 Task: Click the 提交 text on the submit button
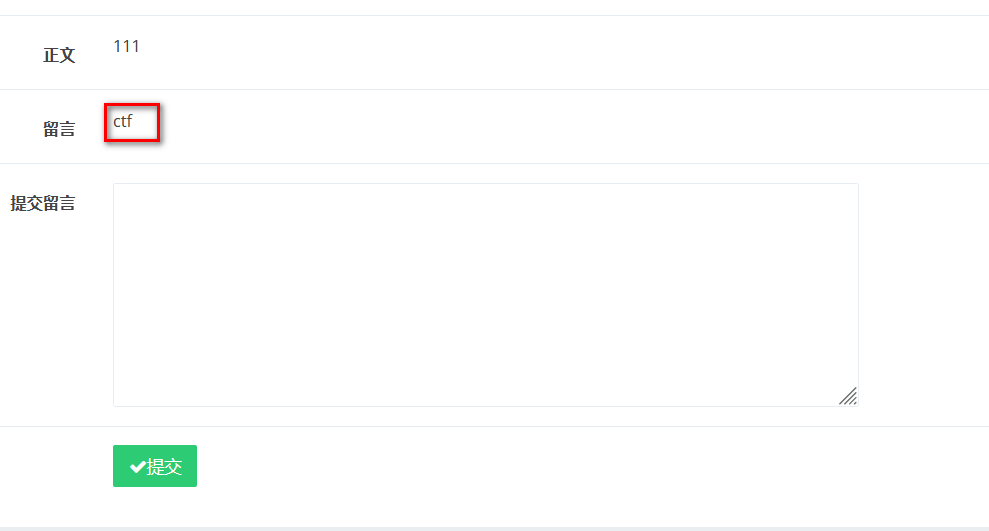coord(165,467)
